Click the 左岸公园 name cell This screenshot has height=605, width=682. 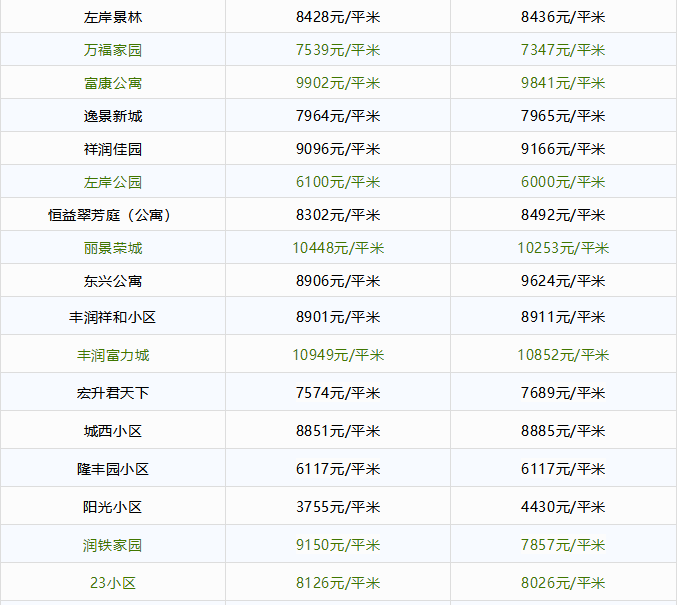[113, 182]
